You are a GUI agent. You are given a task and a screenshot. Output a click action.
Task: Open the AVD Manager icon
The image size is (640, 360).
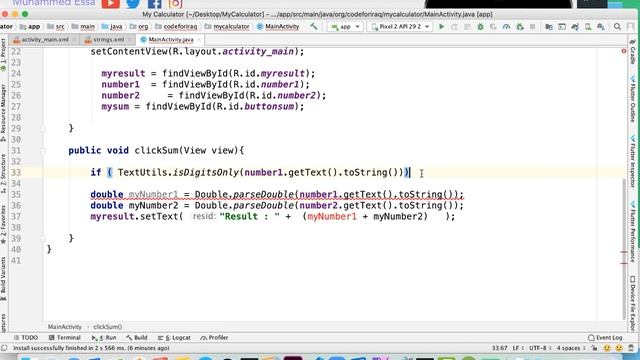pos(588,27)
